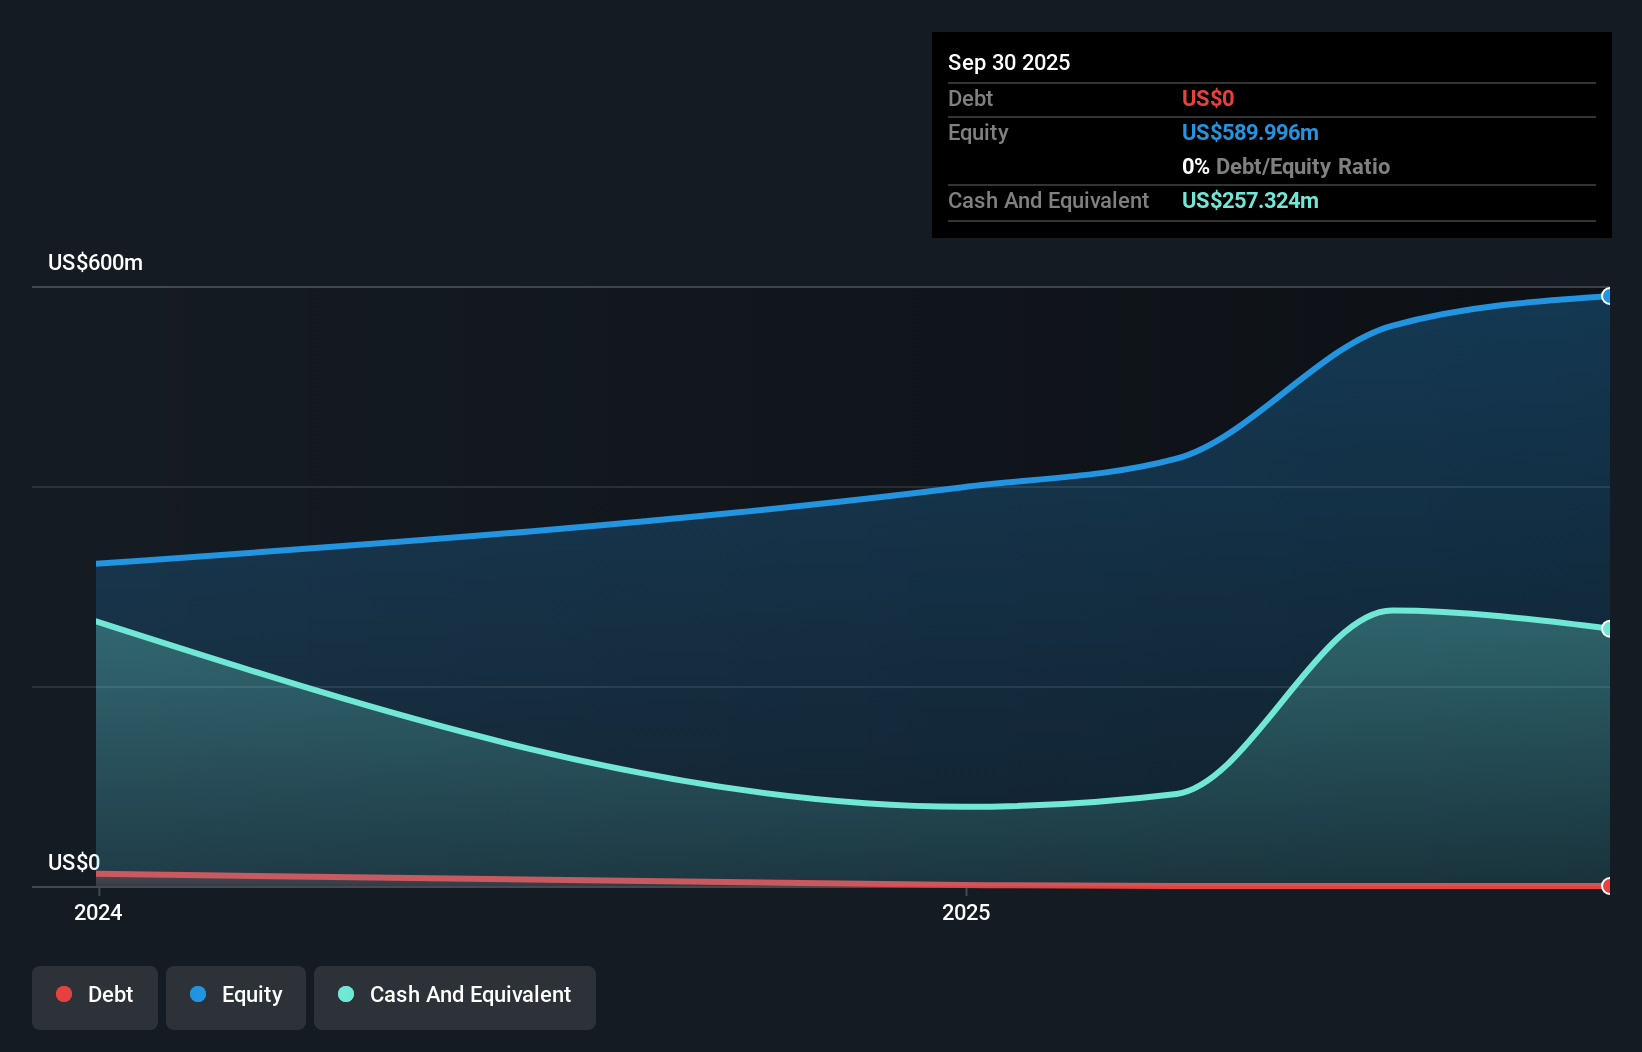Select the 2025 axis label

[966, 912]
